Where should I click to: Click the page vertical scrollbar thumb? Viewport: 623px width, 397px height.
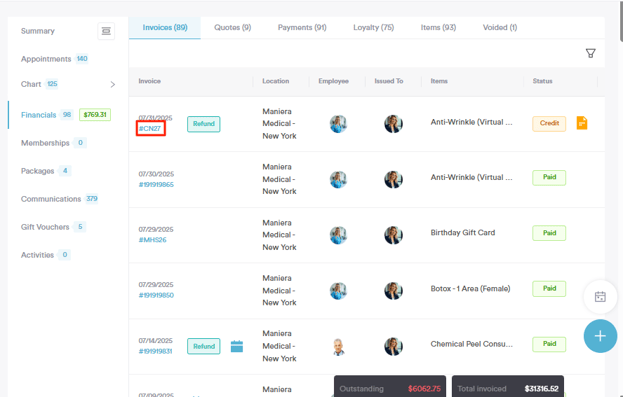pos(621,20)
